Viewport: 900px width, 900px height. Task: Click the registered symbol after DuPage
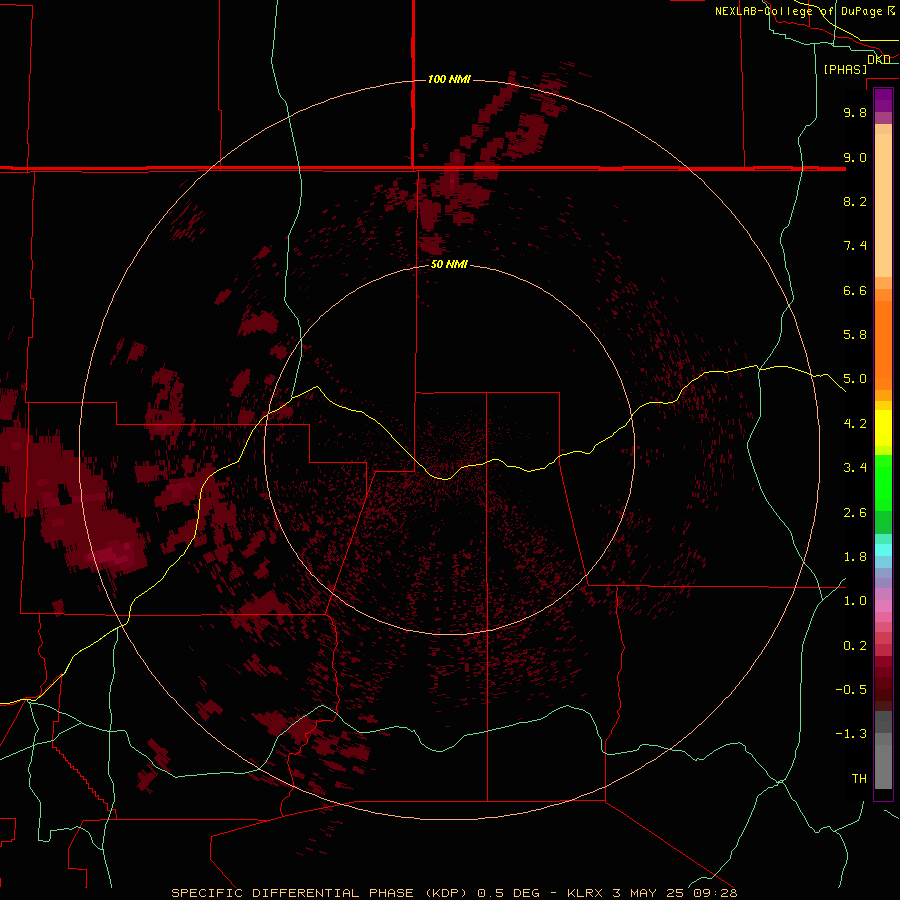point(891,10)
